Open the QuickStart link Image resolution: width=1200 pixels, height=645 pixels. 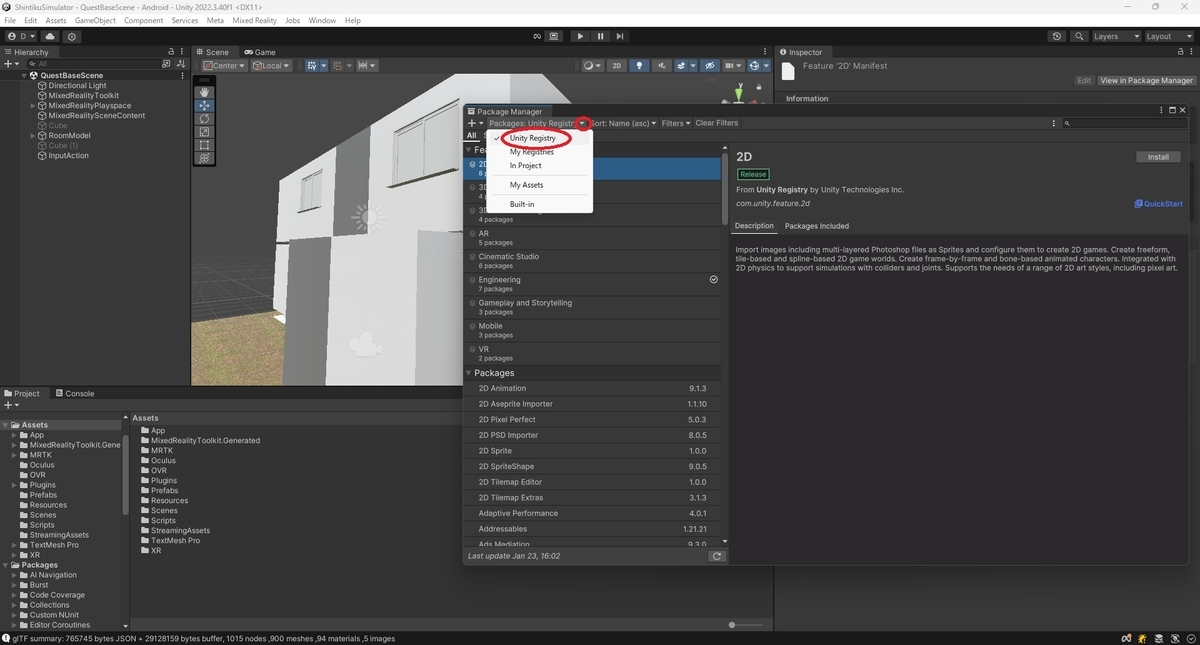[1159, 203]
